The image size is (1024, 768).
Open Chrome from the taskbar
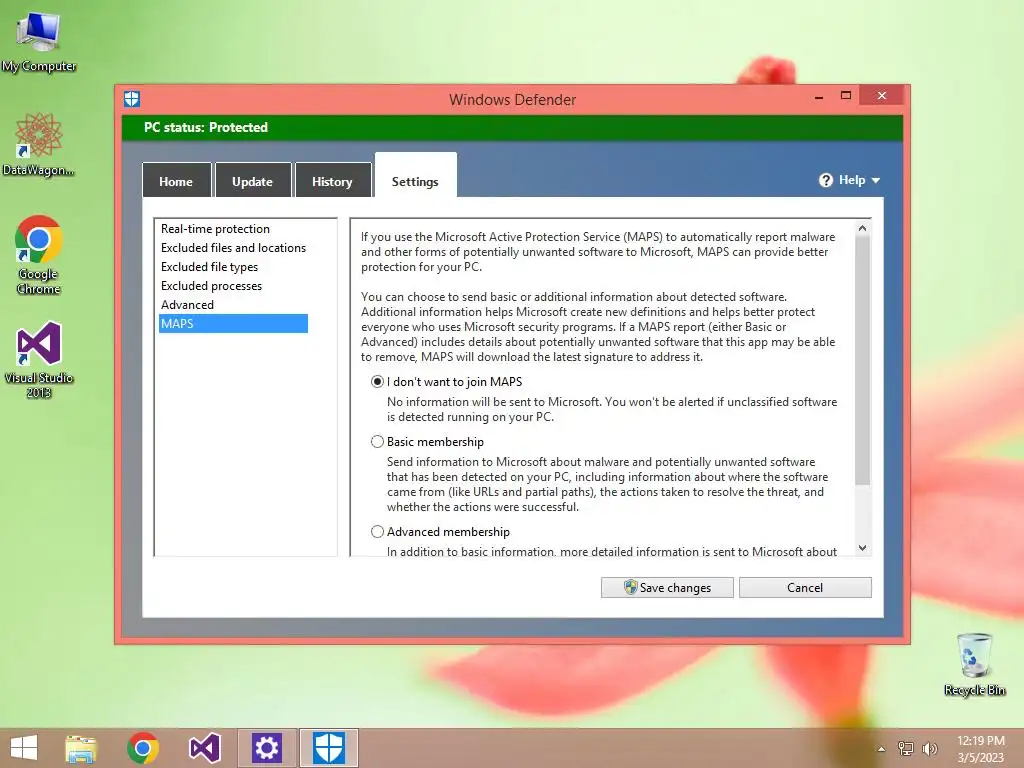pyautogui.click(x=143, y=748)
